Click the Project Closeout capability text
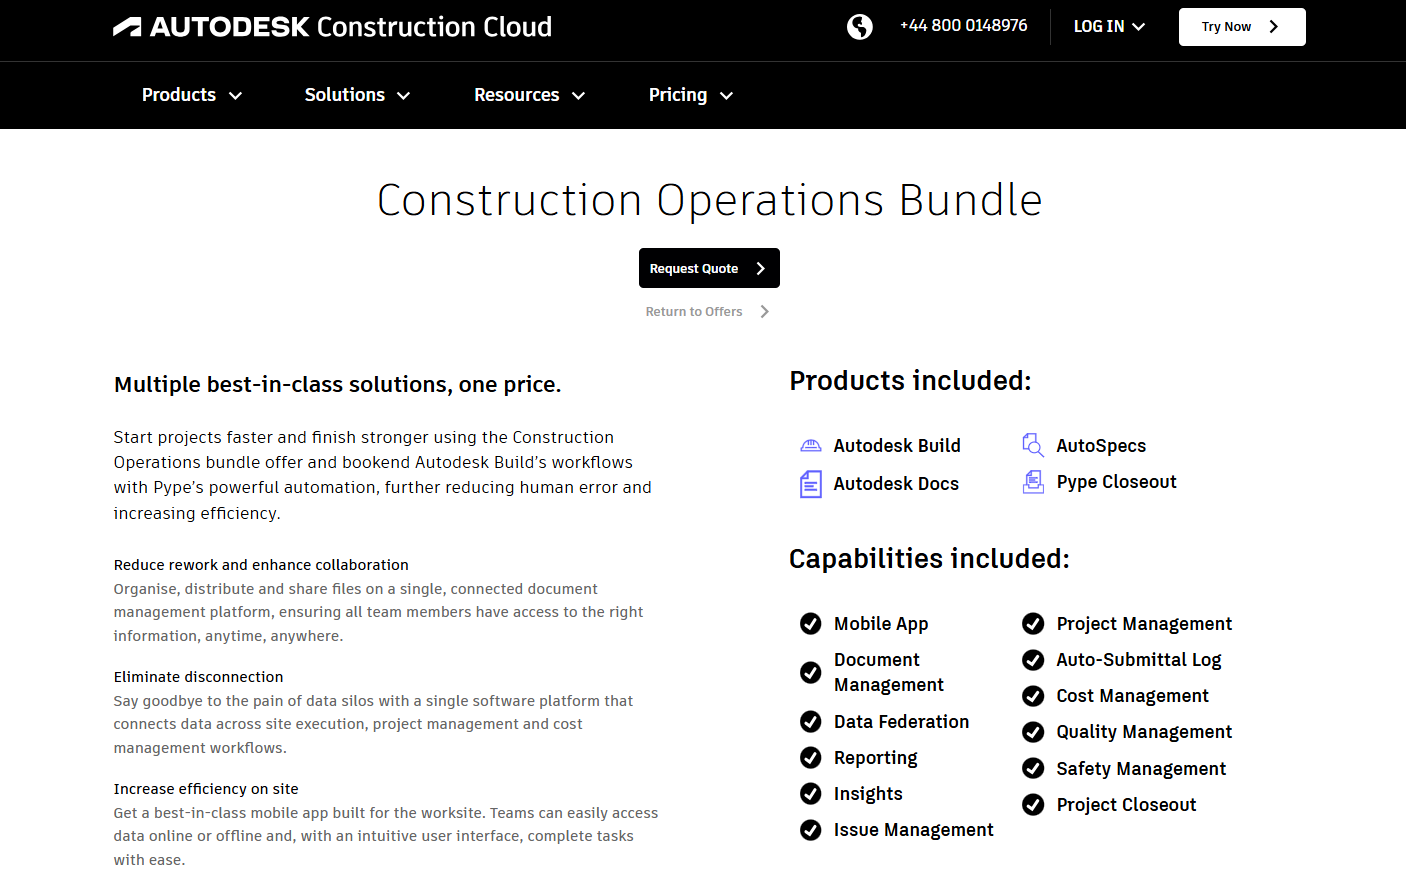Viewport: 1406px width, 889px height. tap(1126, 805)
